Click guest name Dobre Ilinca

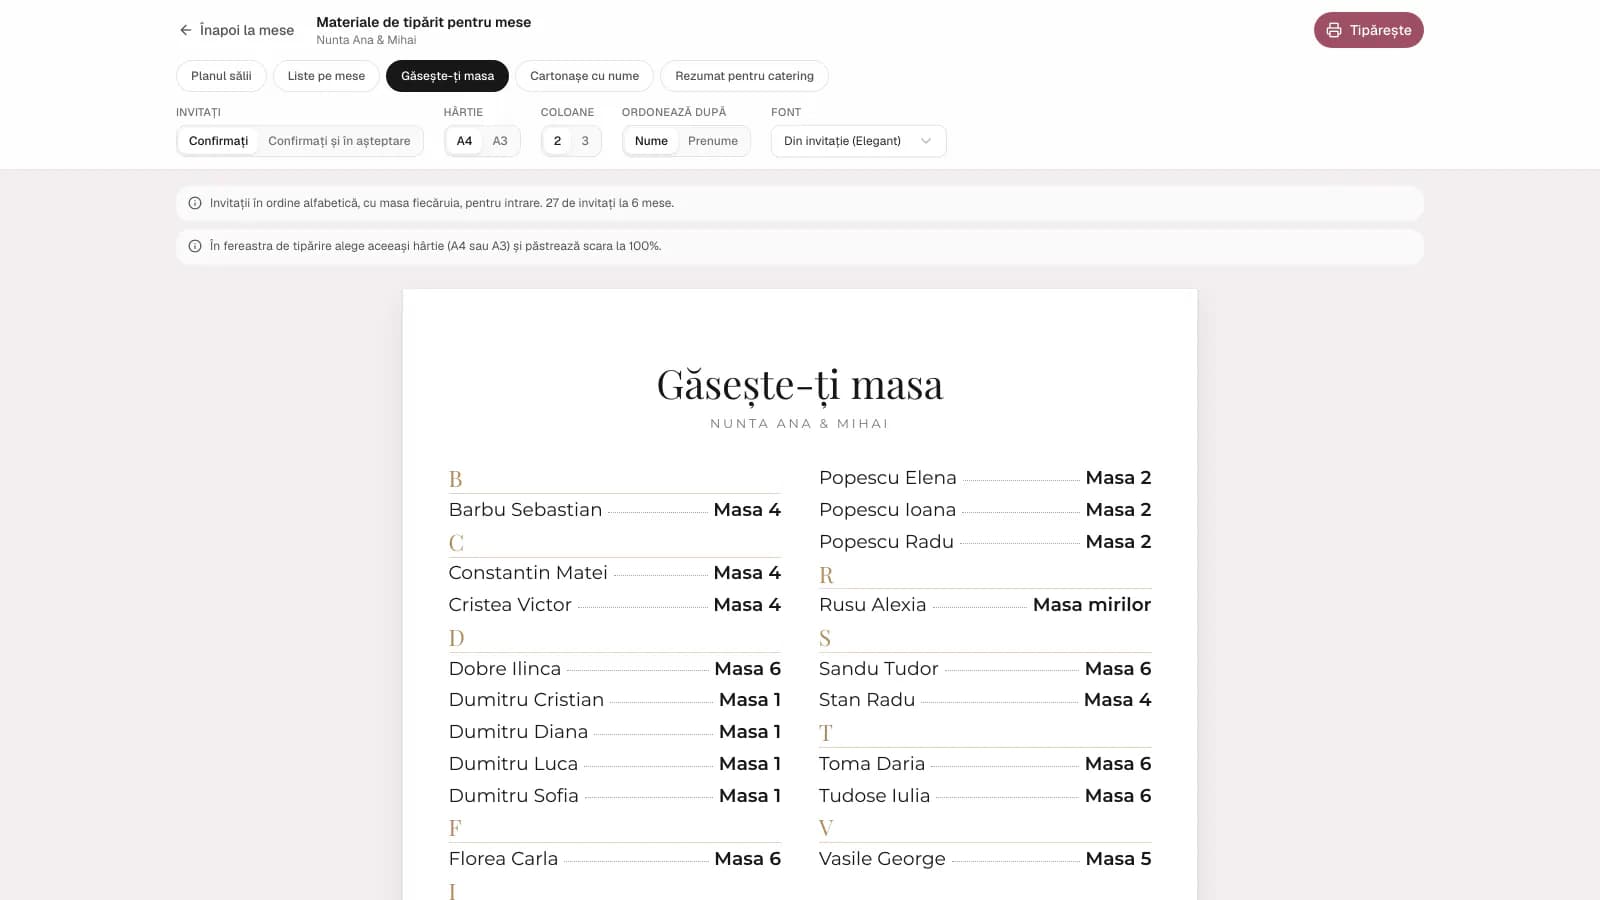pyautogui.click(x=505, y=669)
